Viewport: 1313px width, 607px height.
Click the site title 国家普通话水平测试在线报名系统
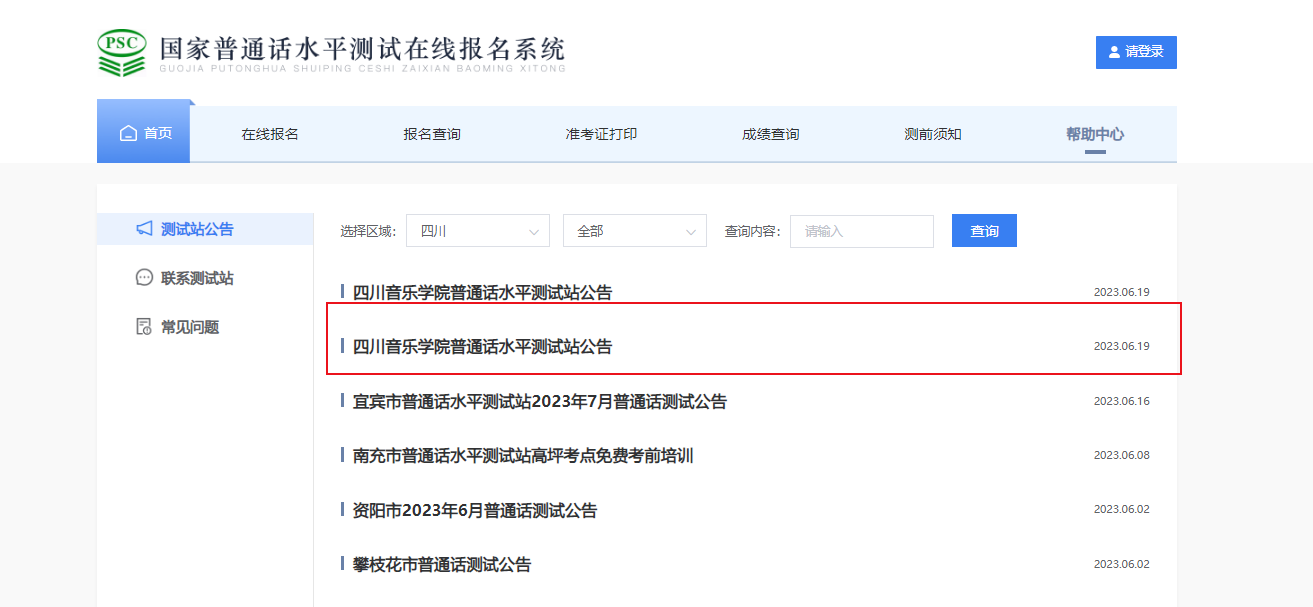tap(362, 48)
